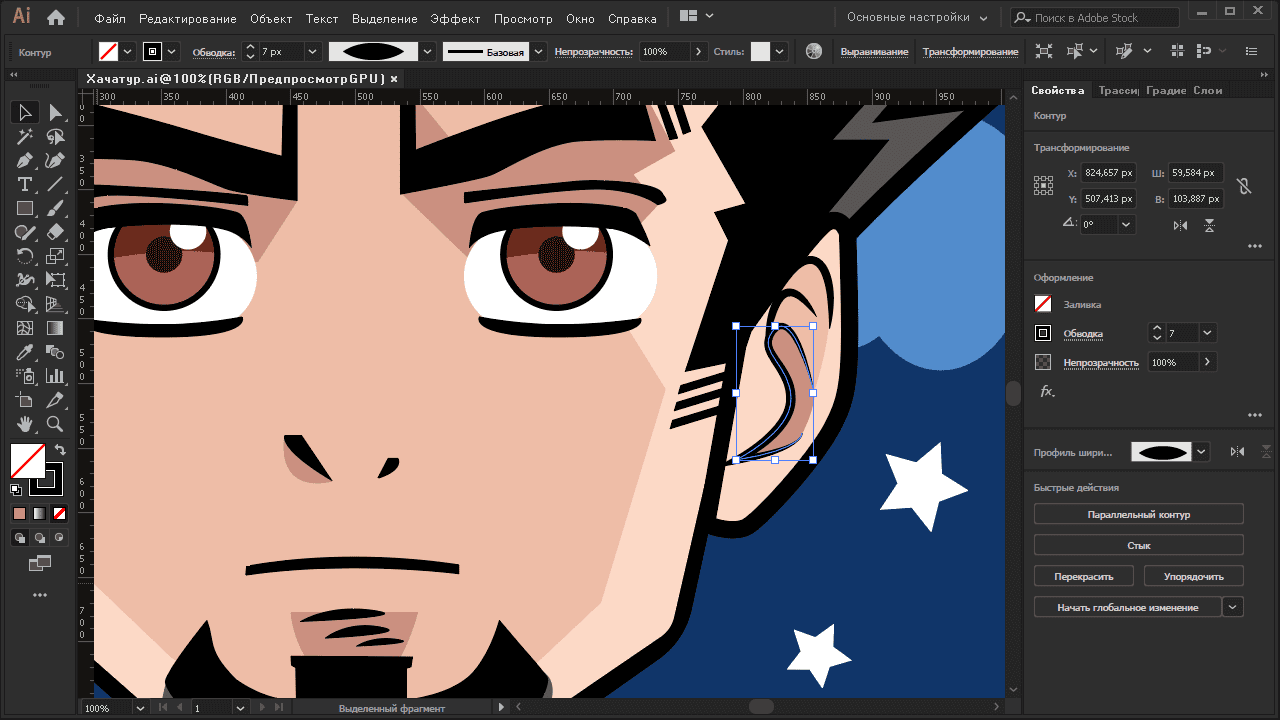Reset to default fill and stroke

[x=16, y=490]
